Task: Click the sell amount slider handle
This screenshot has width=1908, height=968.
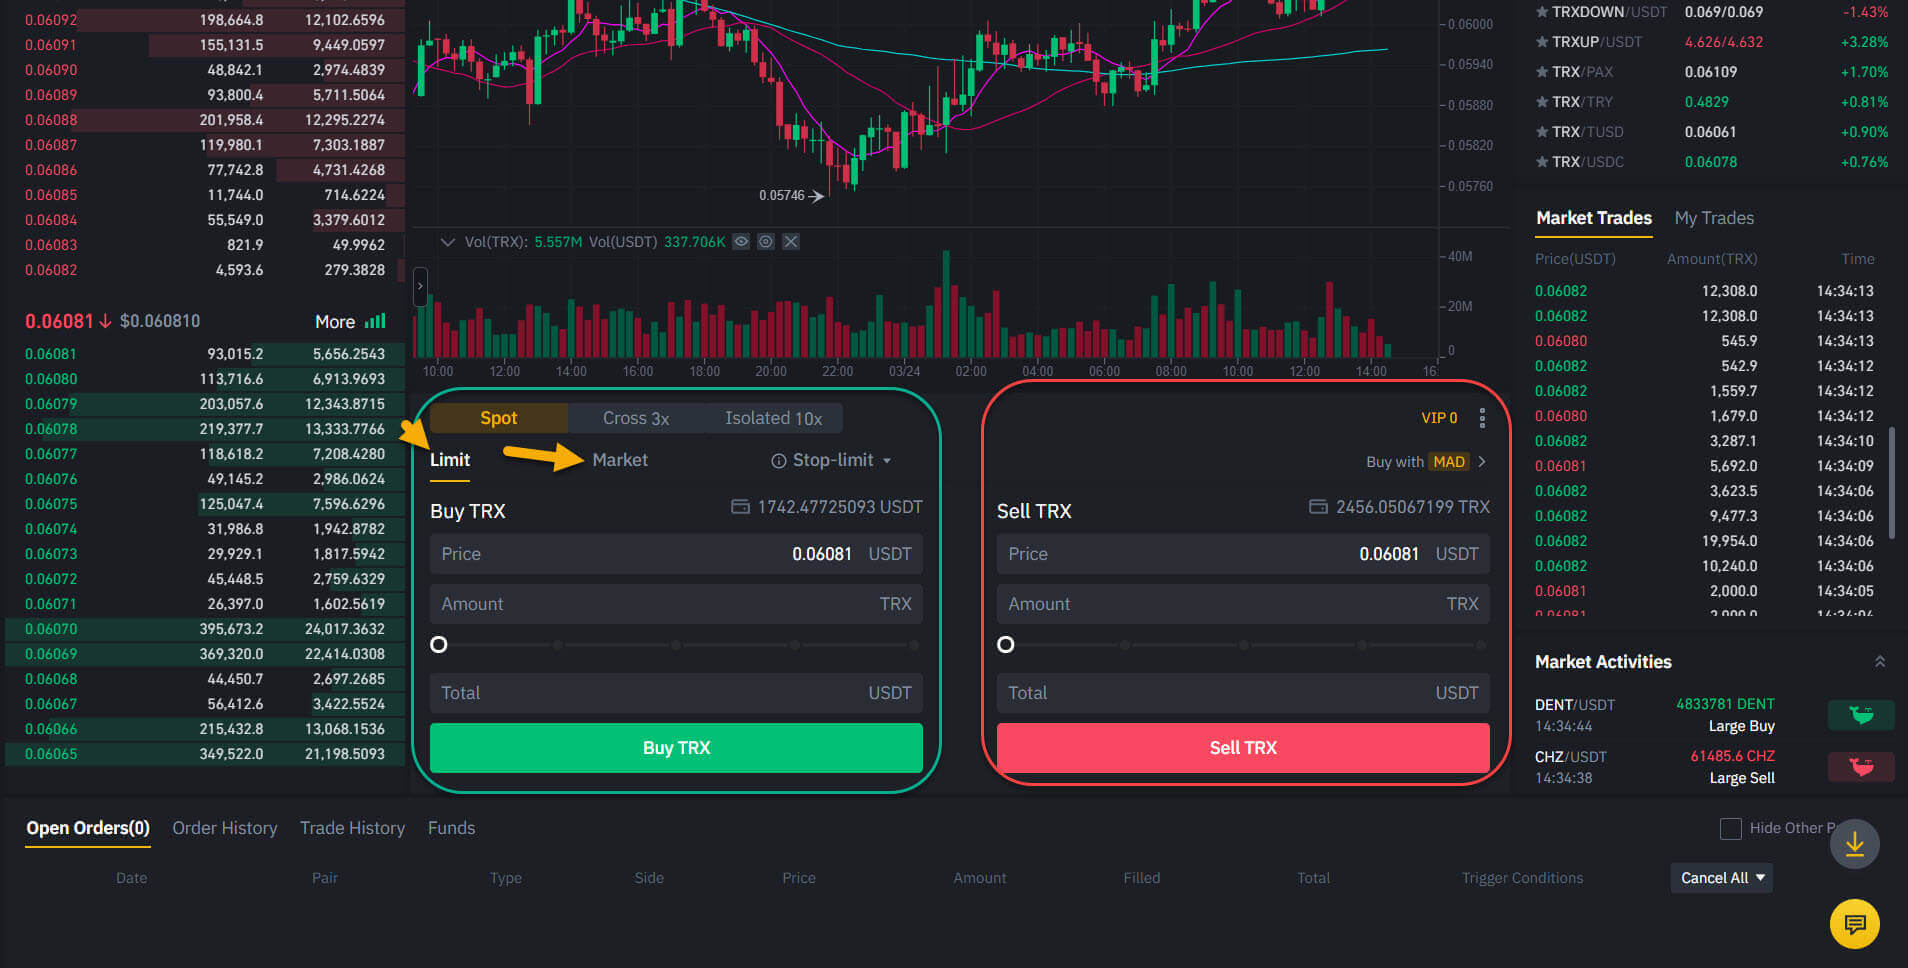Action: click(x=1006, y=645)
